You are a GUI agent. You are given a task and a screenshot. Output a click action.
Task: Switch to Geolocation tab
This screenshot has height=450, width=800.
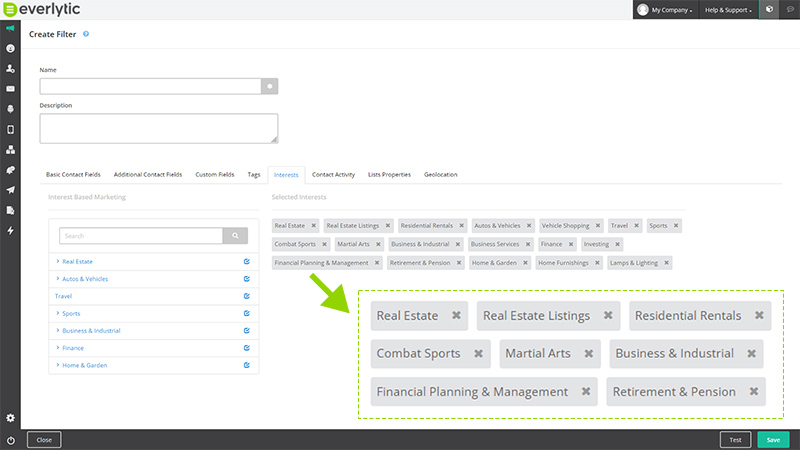[440, 174]
